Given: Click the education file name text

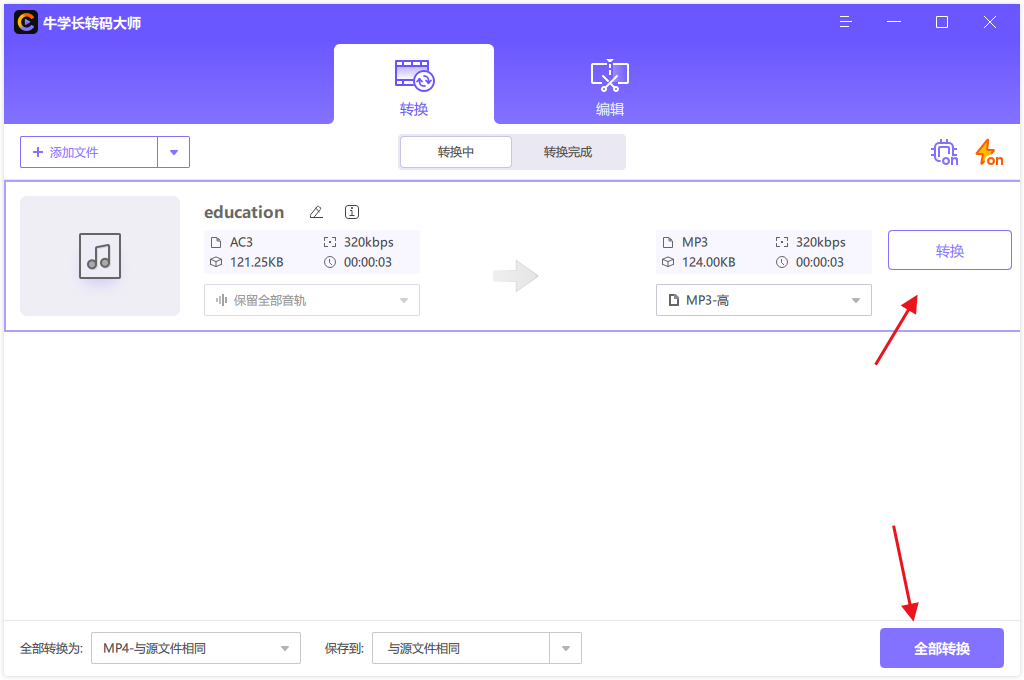Looking at the screenshot, I should tap(244, 212).
